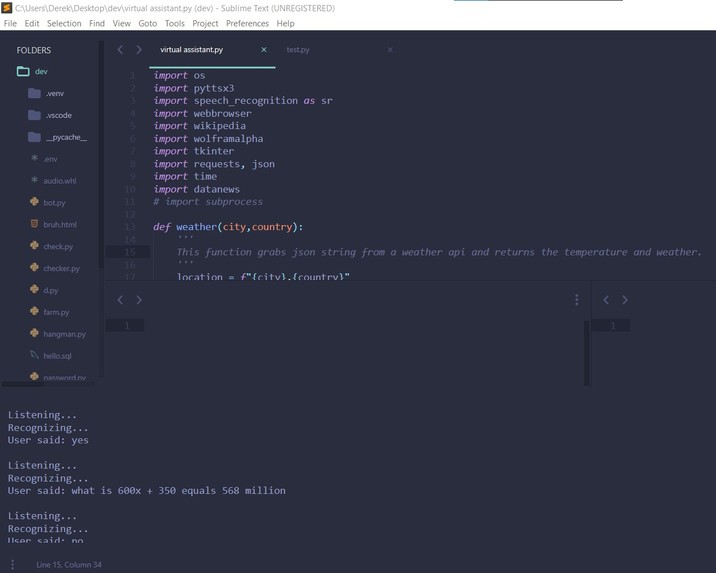Open the View menu
The height and width of the screenshot is (573, 716).
click(121, 23)
